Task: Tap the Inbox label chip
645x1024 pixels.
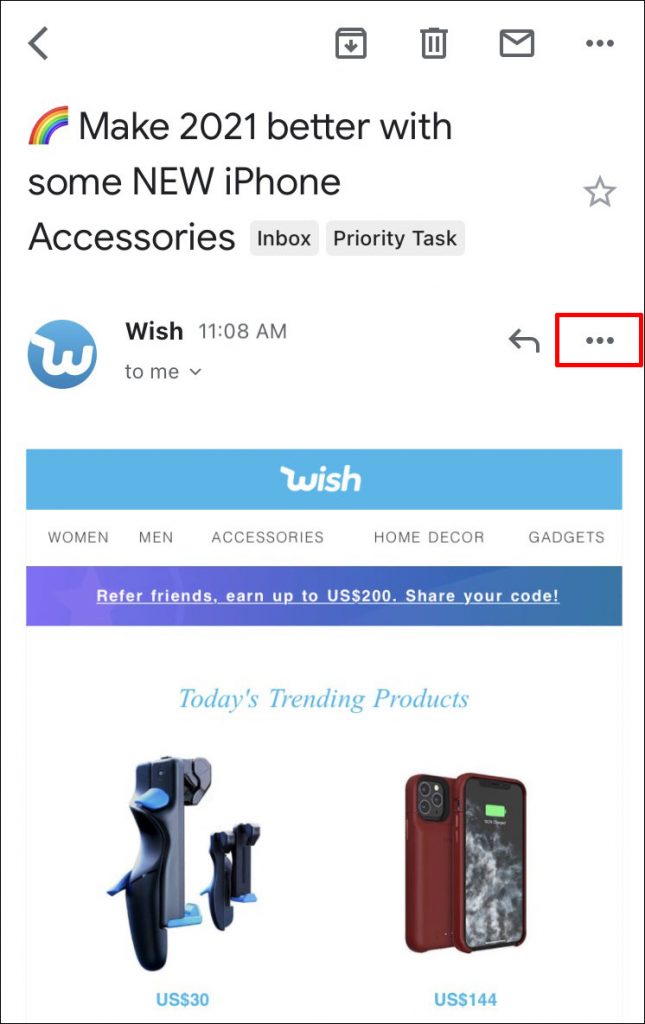Action: pyautogui.click(x=284, y=238)
